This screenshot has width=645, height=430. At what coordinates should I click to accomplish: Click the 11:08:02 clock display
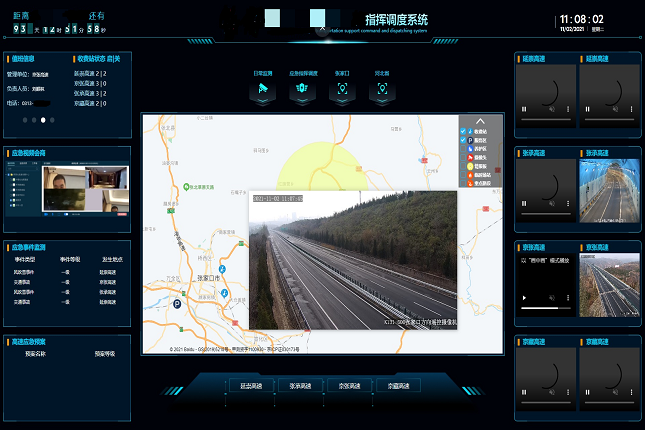582,19
